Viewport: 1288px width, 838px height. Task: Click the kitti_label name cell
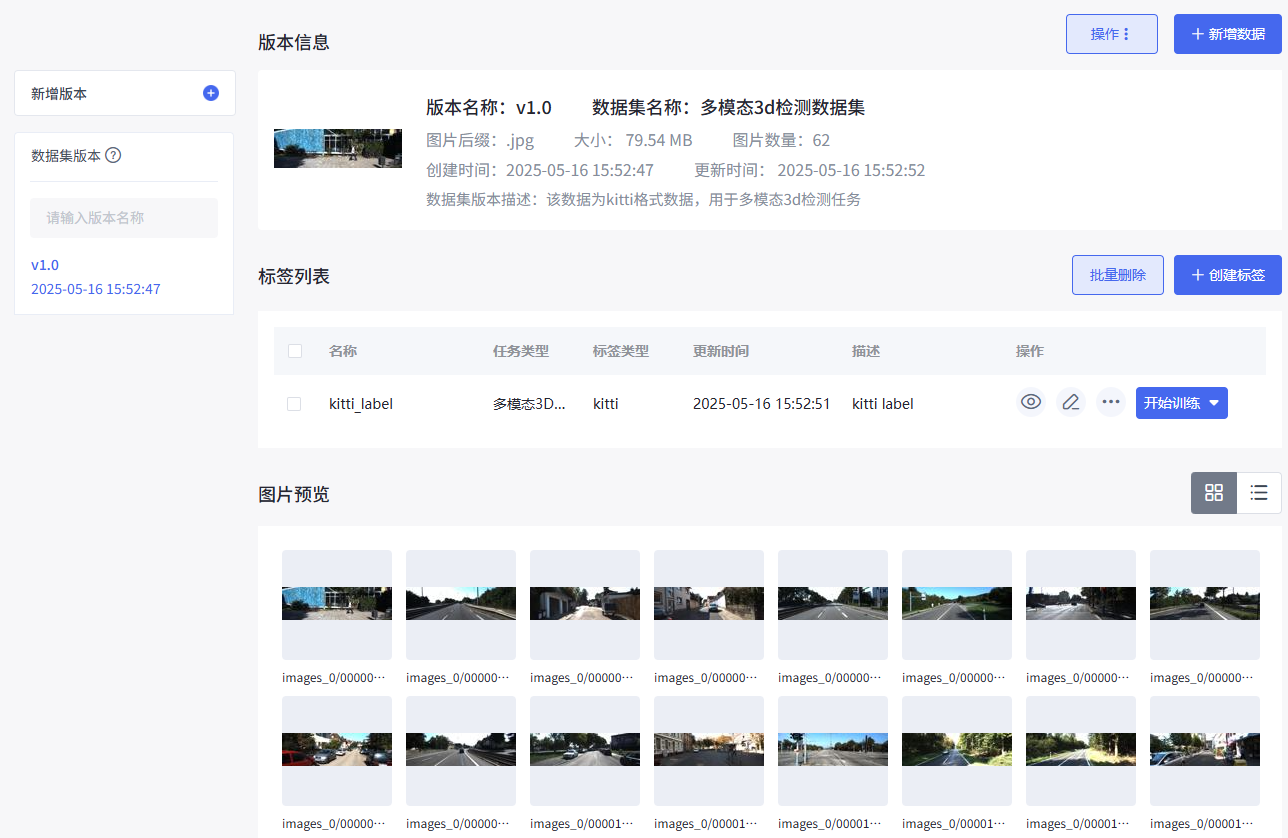(x=361, y=404)
